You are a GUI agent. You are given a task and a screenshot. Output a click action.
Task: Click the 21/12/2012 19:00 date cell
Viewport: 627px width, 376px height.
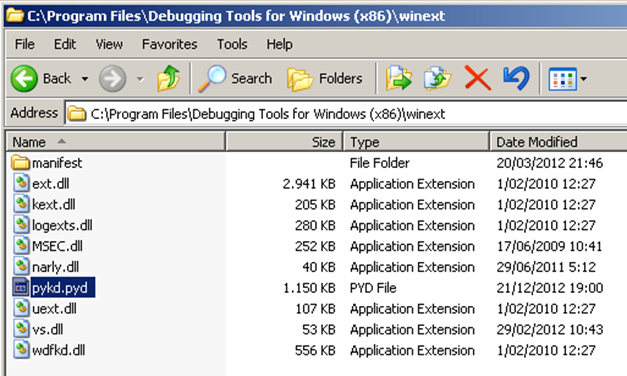pos(550,288)
